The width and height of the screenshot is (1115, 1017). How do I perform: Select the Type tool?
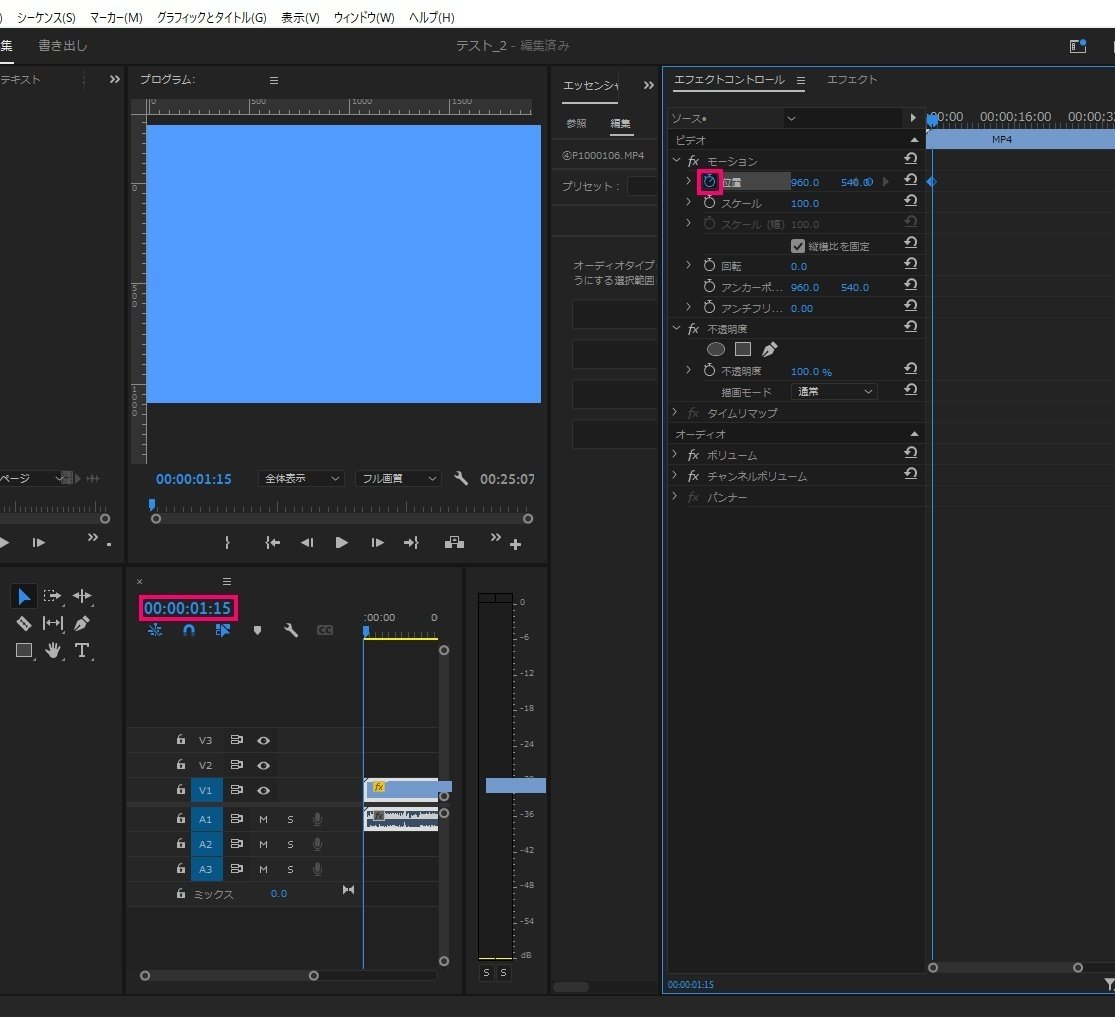(x=82, y=650)
